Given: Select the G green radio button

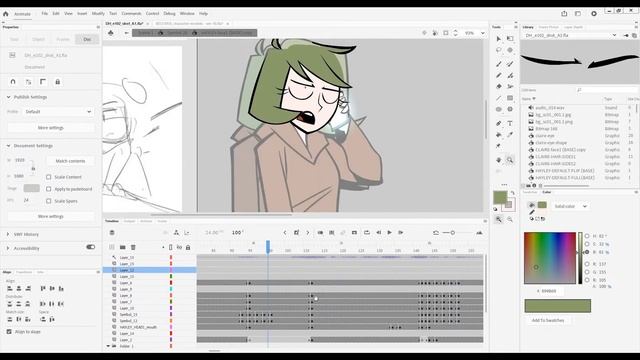Looking at the screenshot, I should (587, 272).
